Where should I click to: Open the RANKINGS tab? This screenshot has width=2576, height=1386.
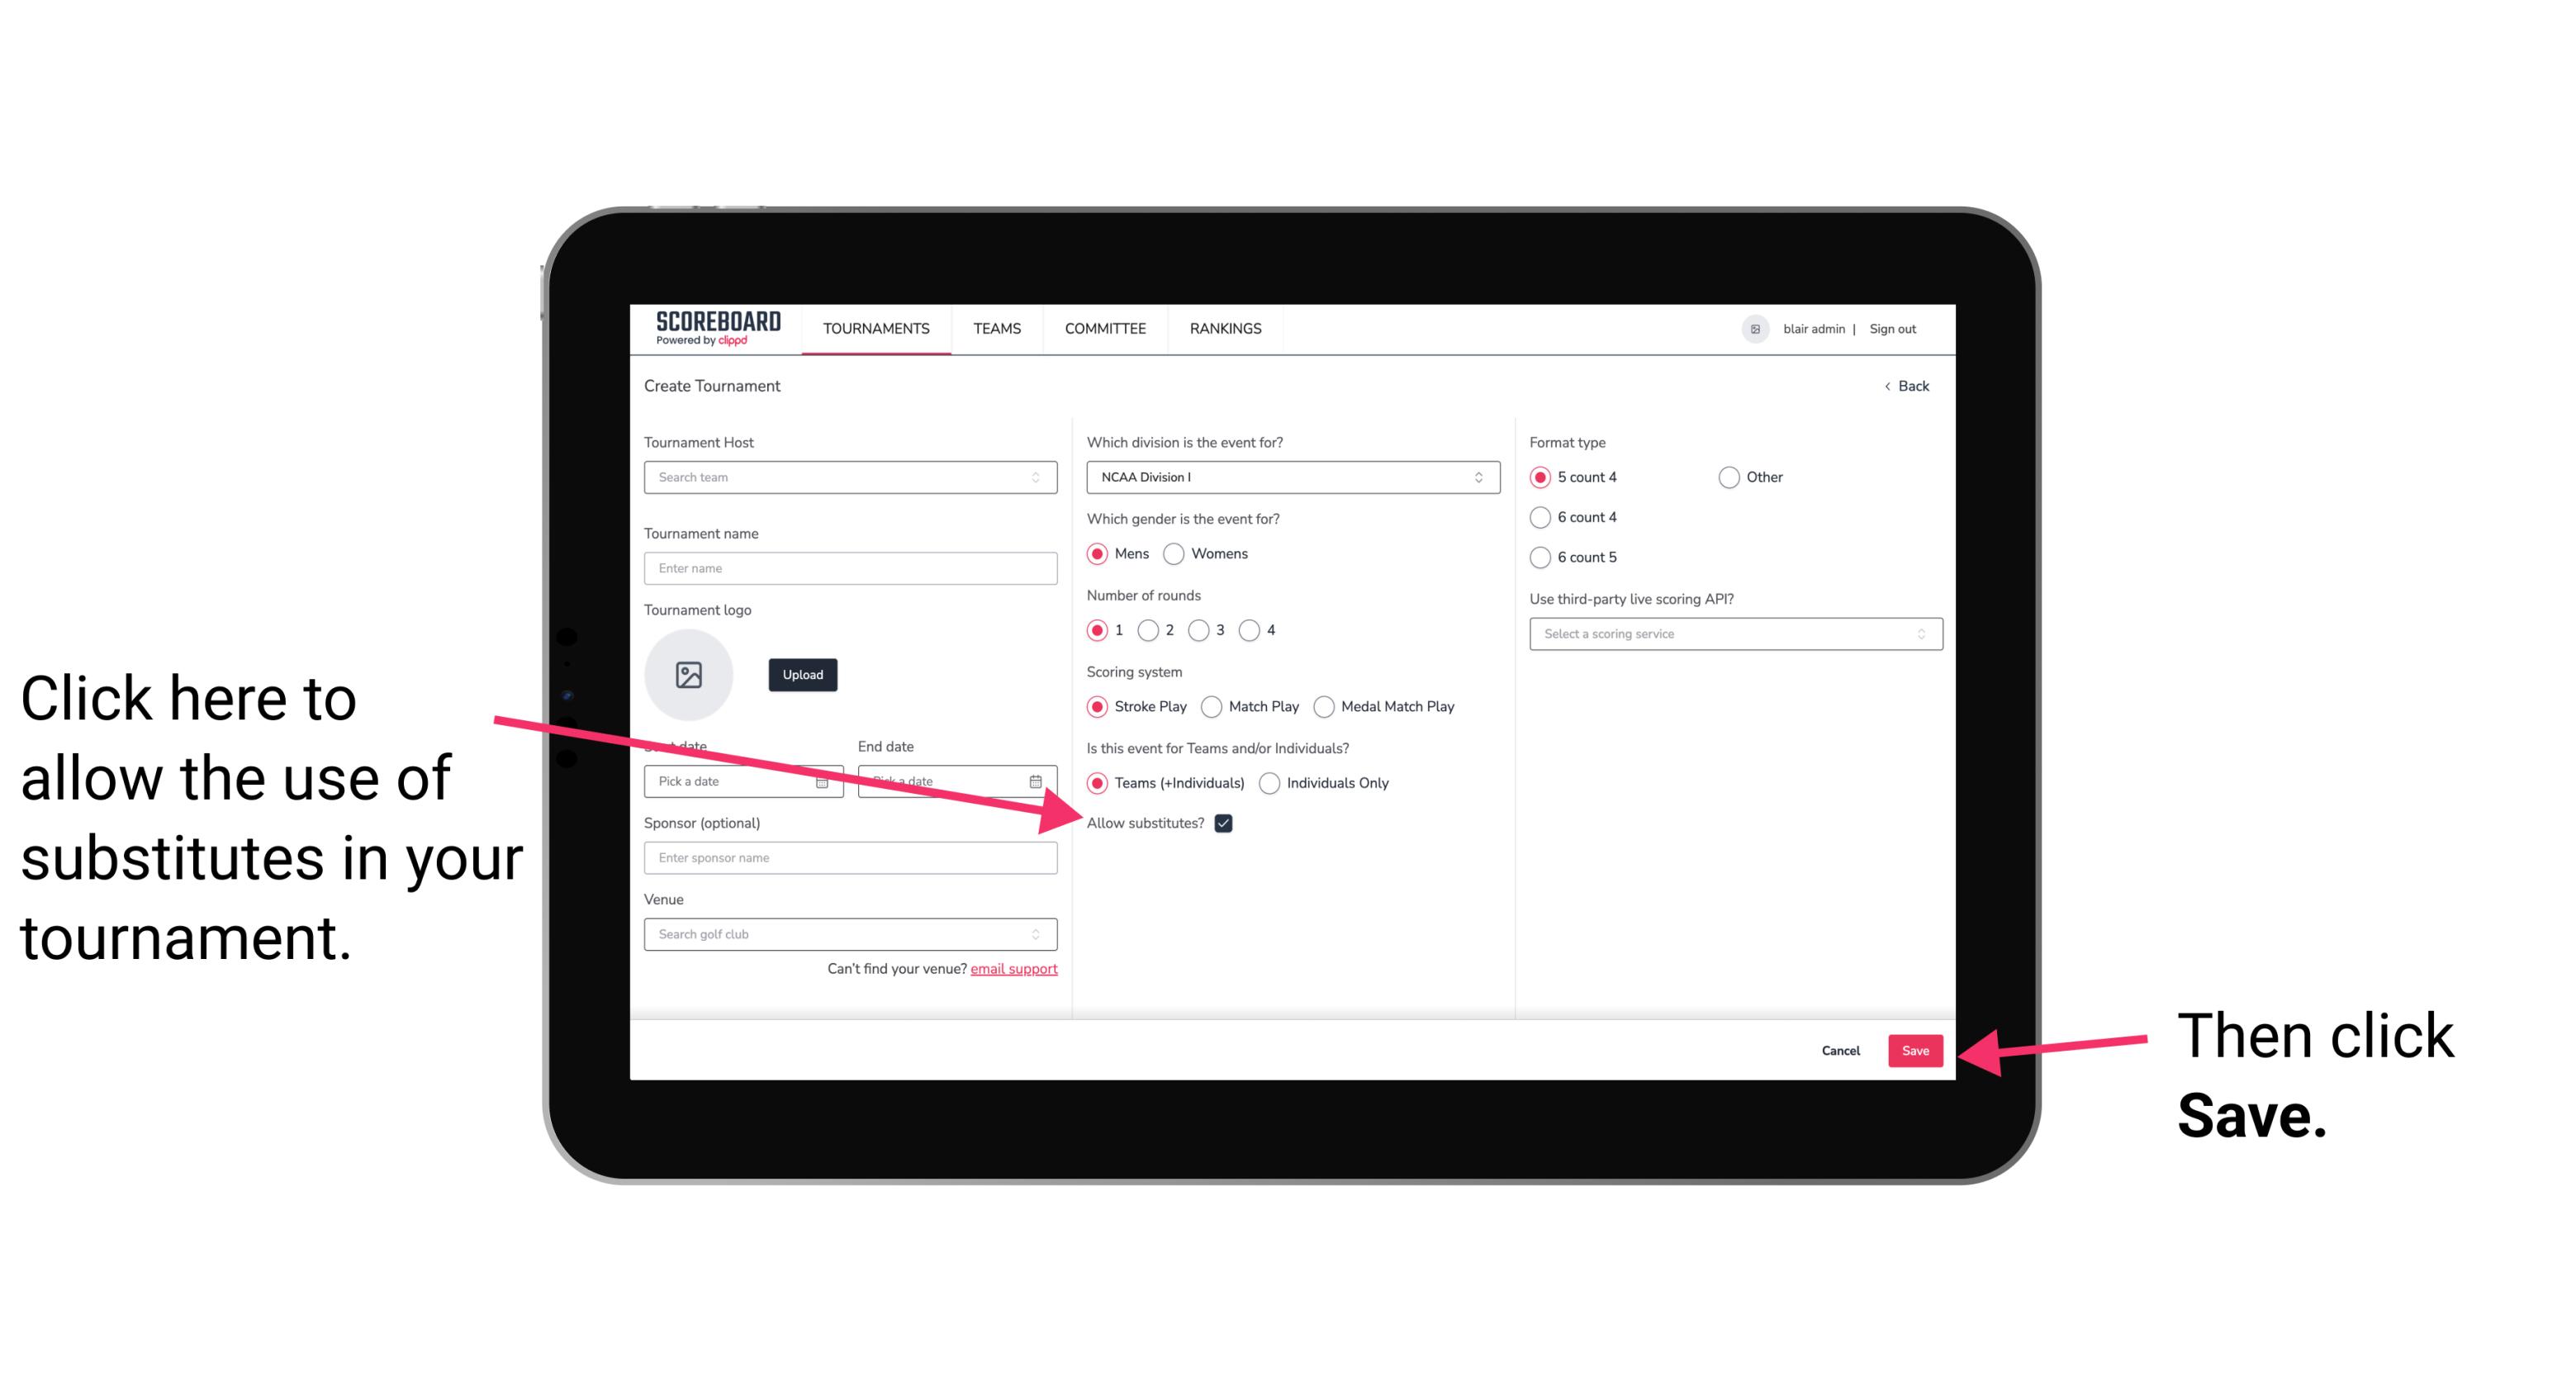coord(1223,330)
